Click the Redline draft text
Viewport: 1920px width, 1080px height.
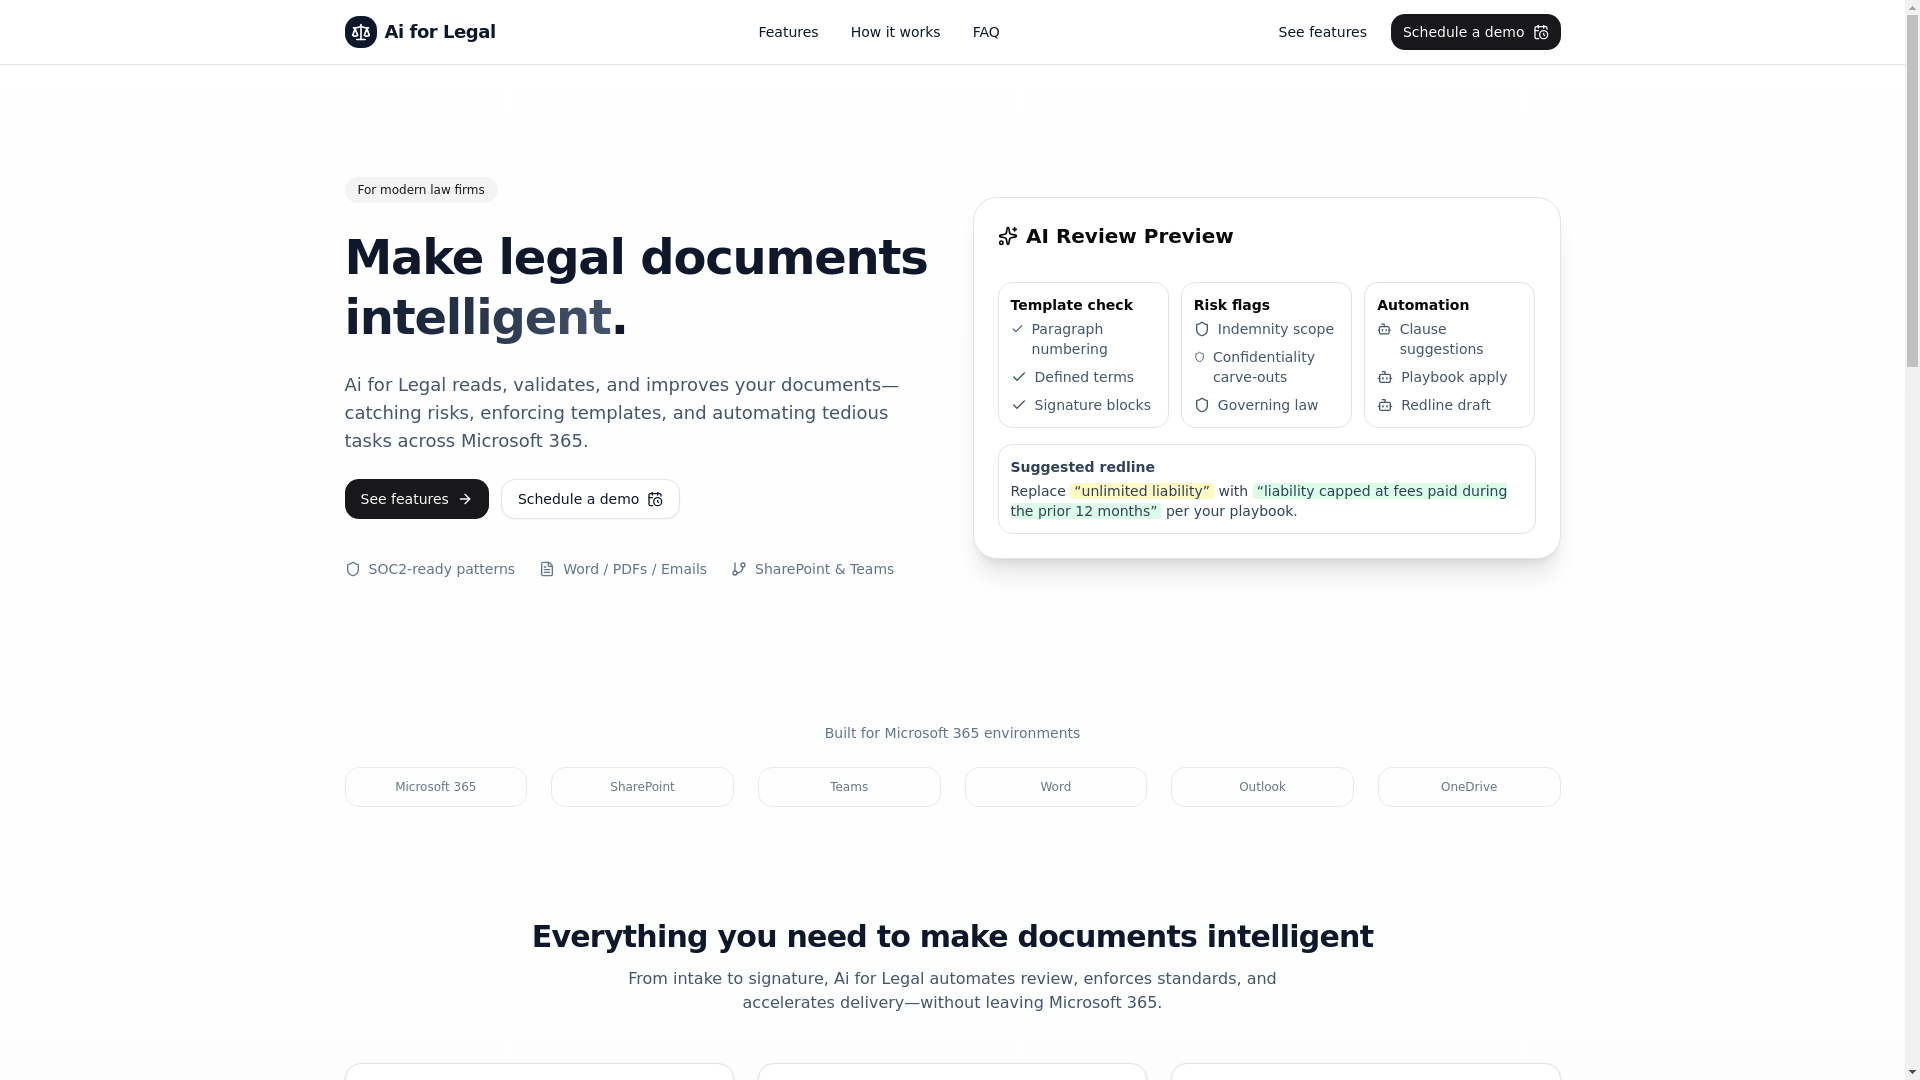[1446, 405]
